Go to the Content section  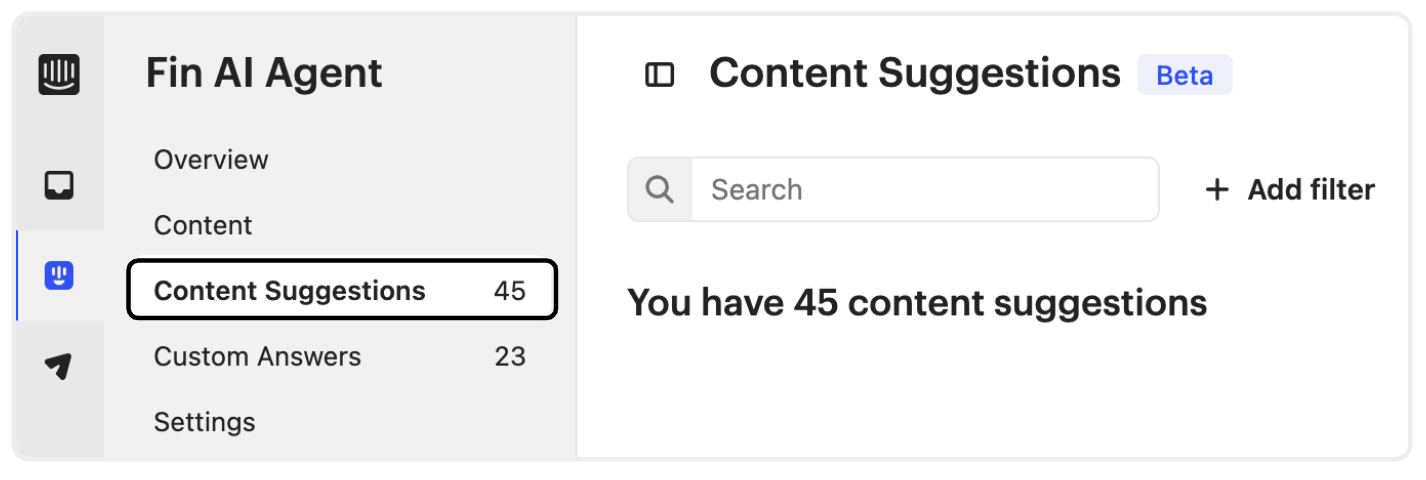[203, 225]
